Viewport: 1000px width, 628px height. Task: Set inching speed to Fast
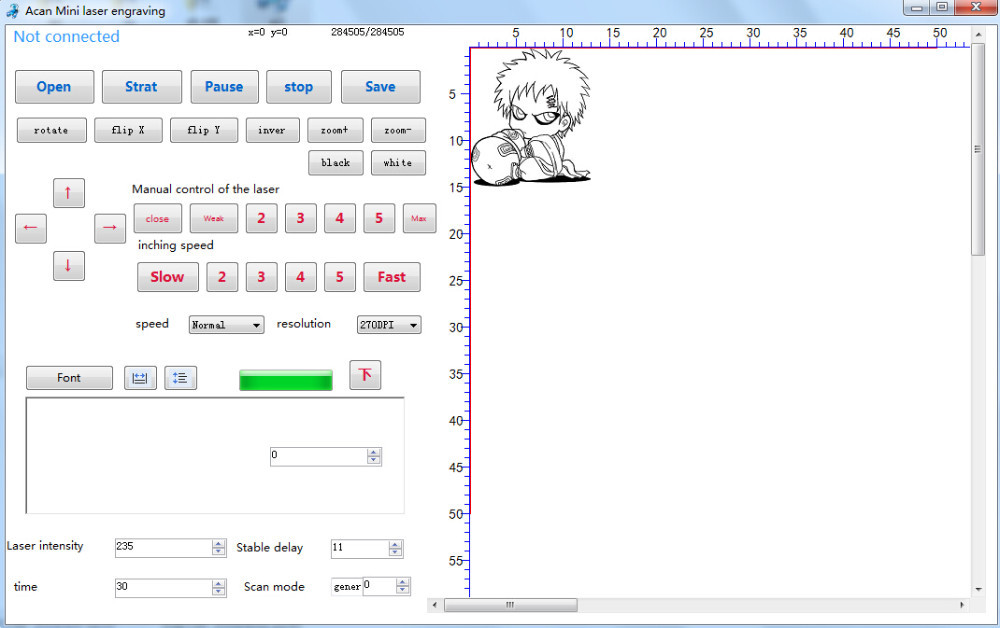coord(392,277)
